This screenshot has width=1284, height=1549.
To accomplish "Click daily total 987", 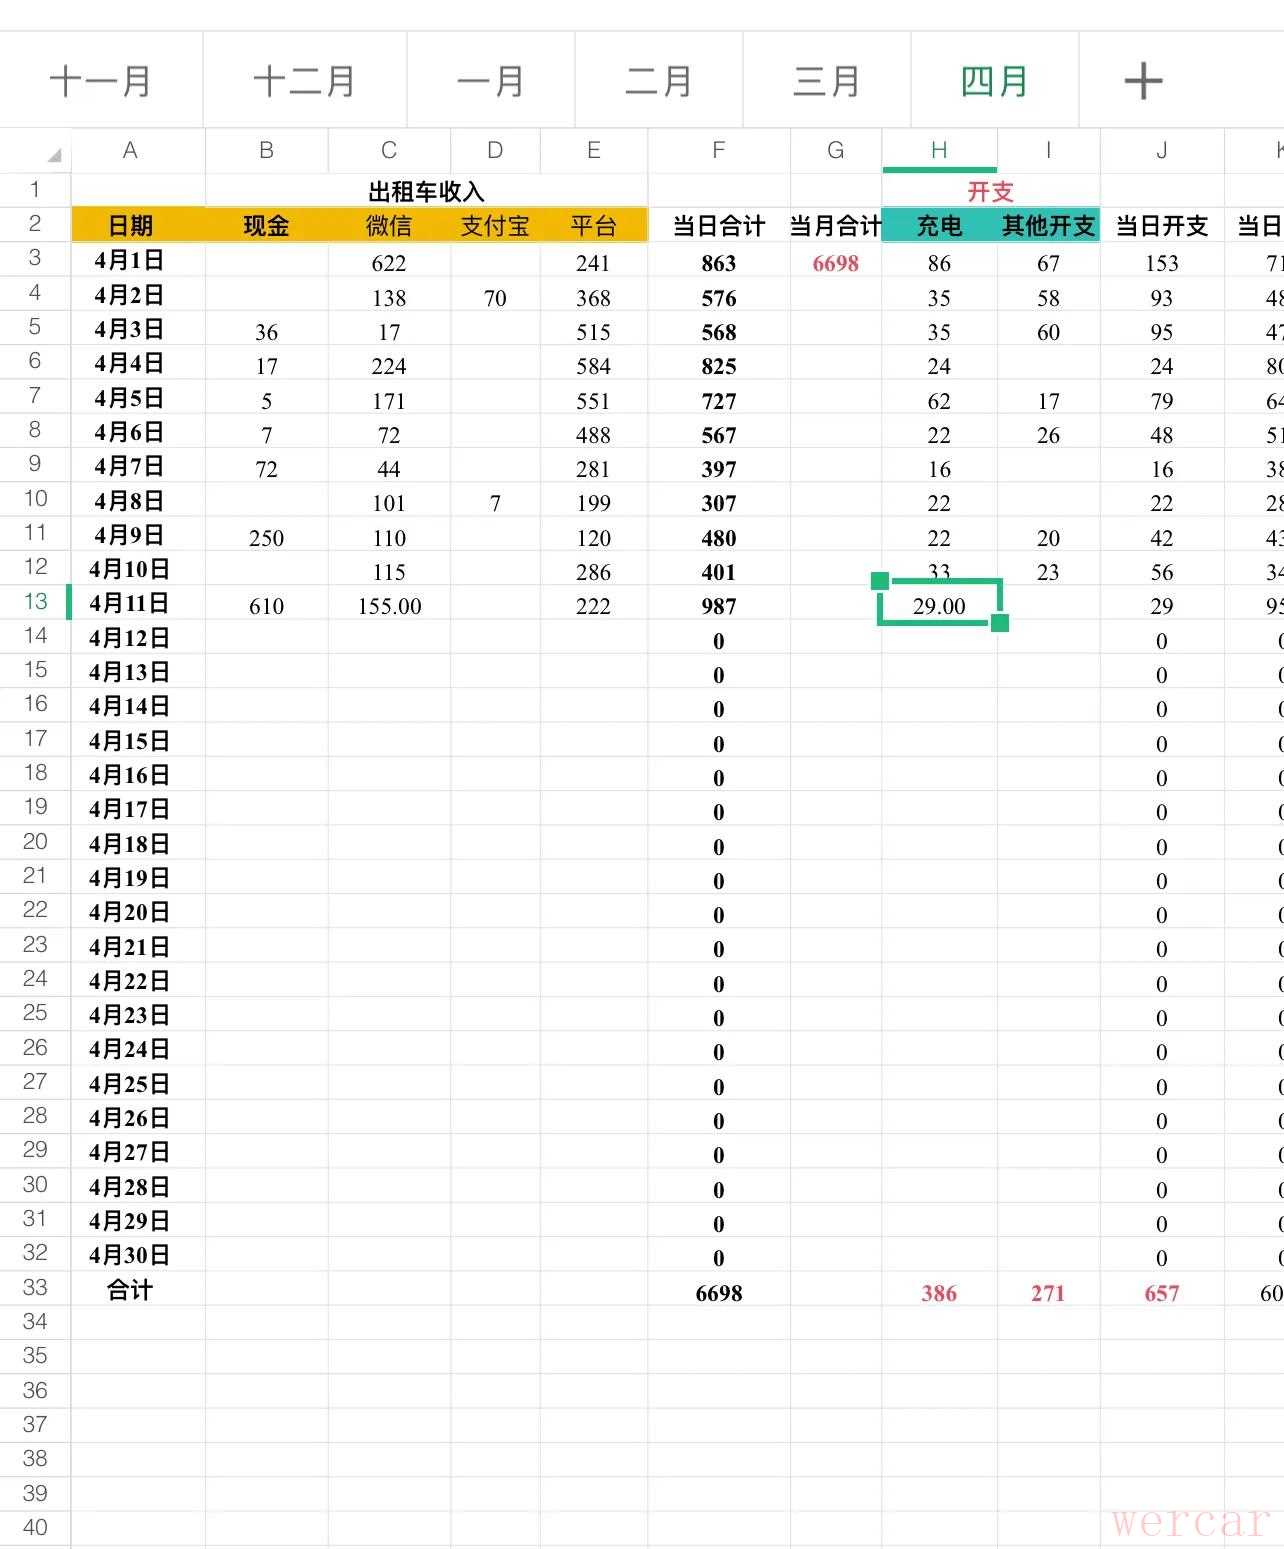I will (x=718, y=606).
